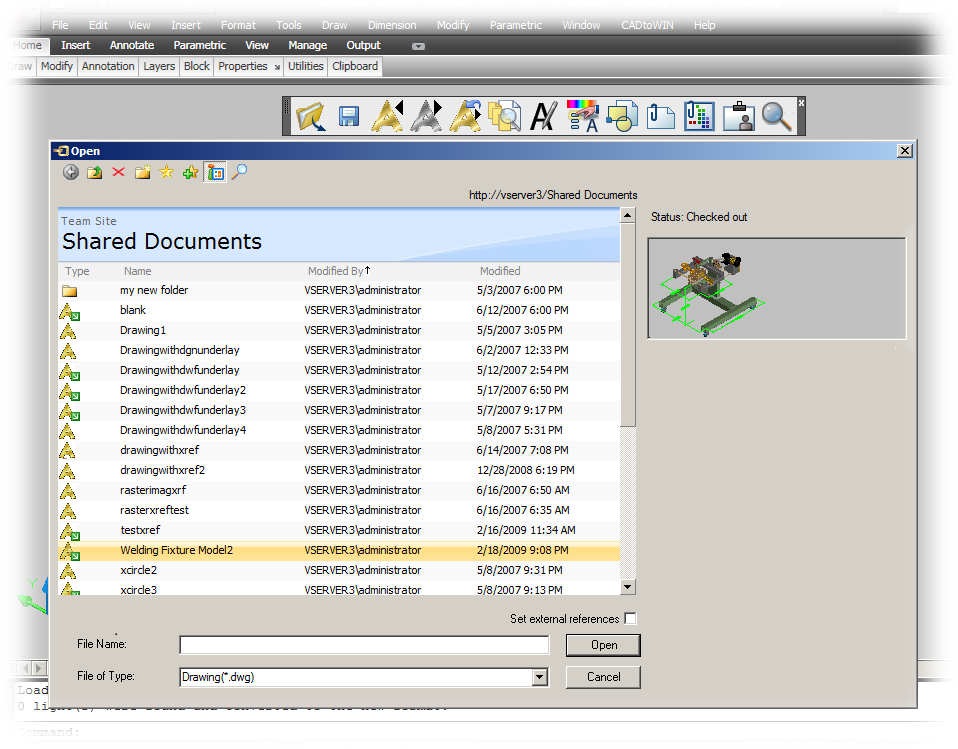Click the red X delete icon

pos(119,172)
